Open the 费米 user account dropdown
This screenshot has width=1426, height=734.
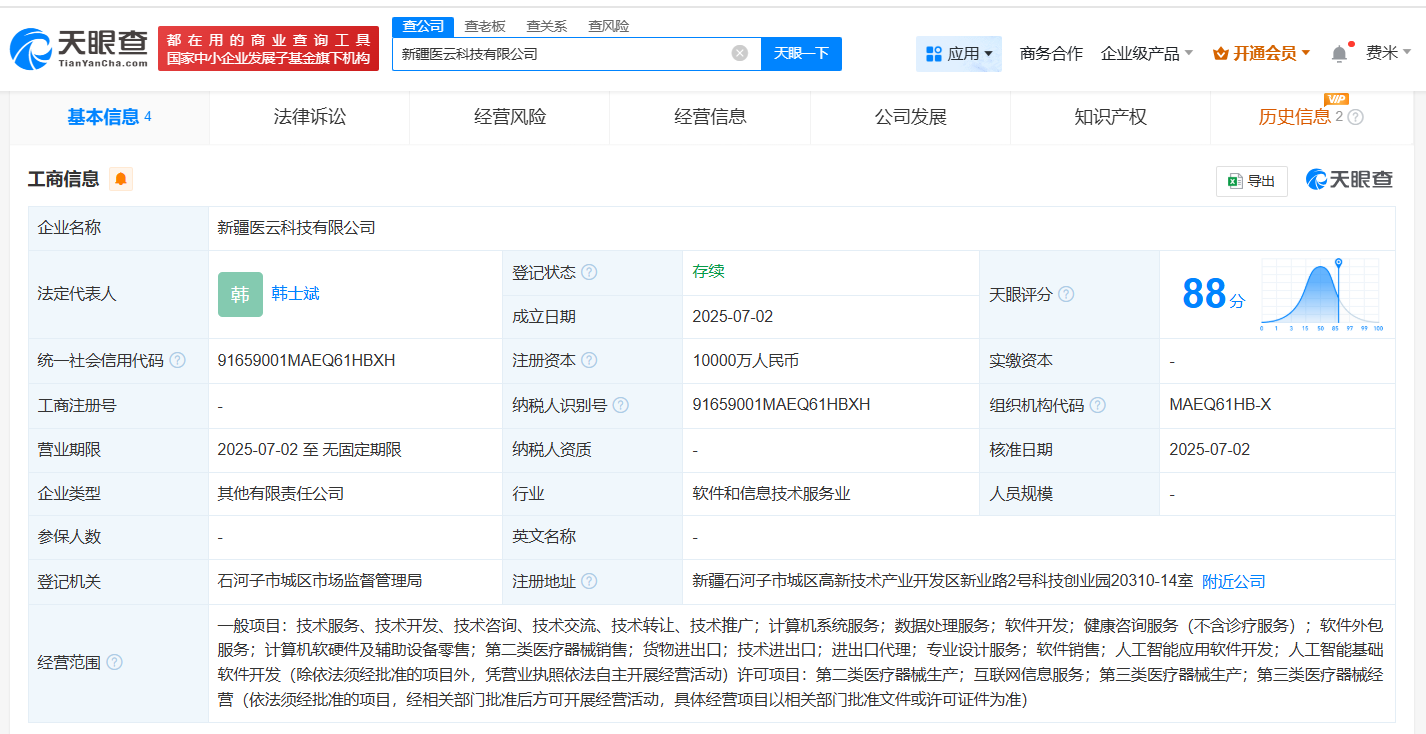click(x=1388, y=54)
